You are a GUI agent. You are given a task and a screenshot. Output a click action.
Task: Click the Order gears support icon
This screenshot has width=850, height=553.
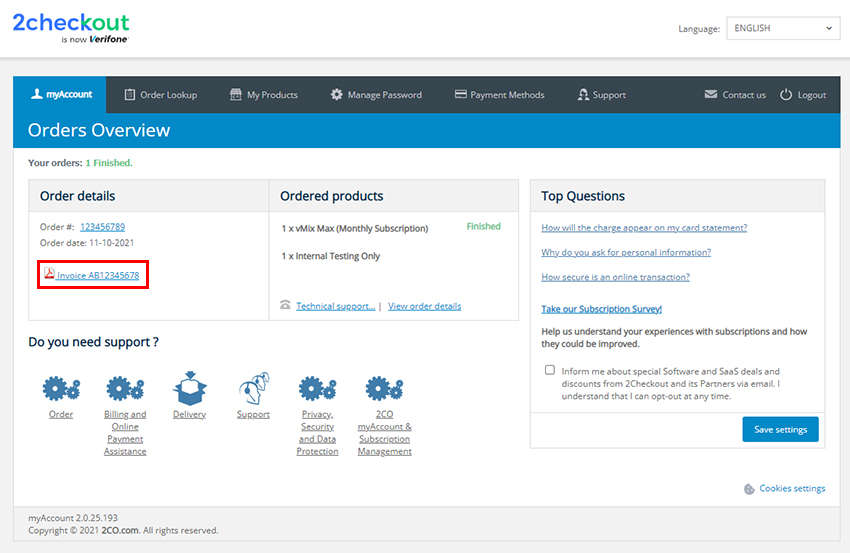pos(61,387)
